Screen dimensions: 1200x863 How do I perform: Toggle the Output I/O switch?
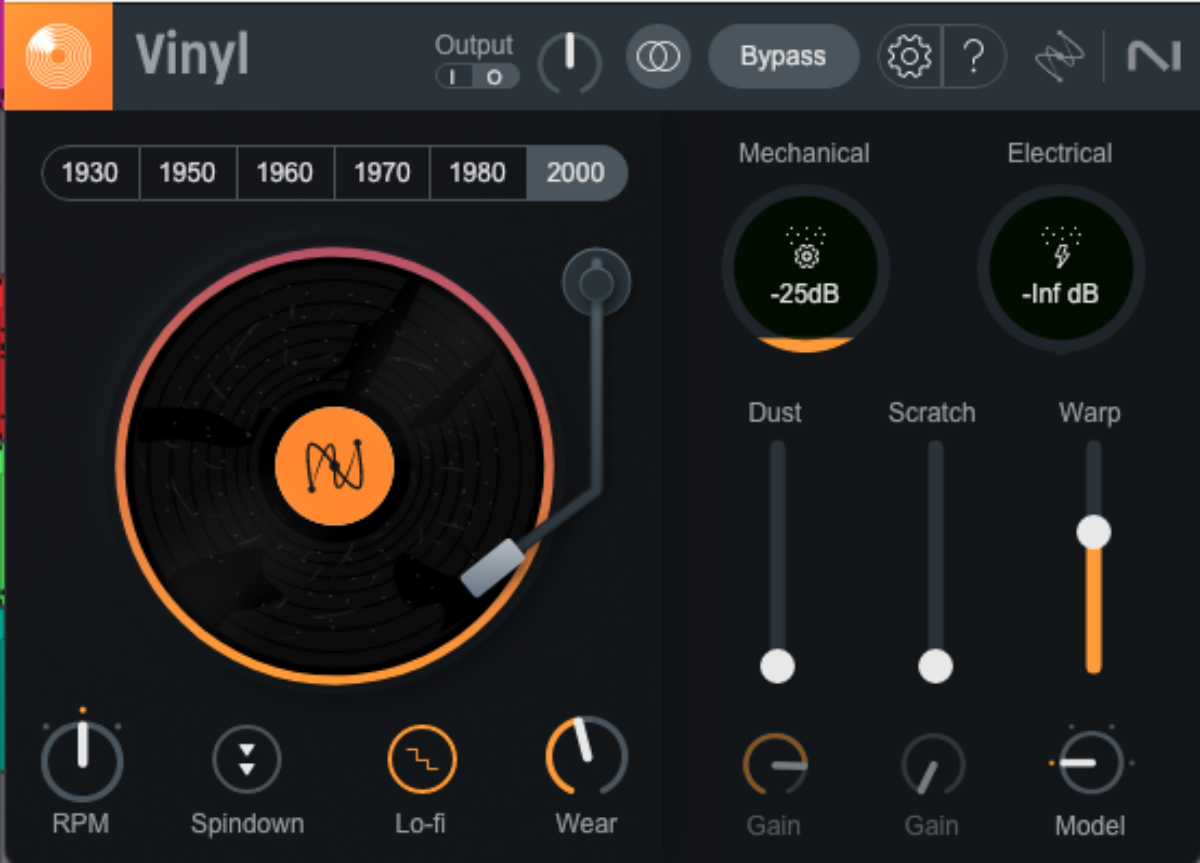477,77
